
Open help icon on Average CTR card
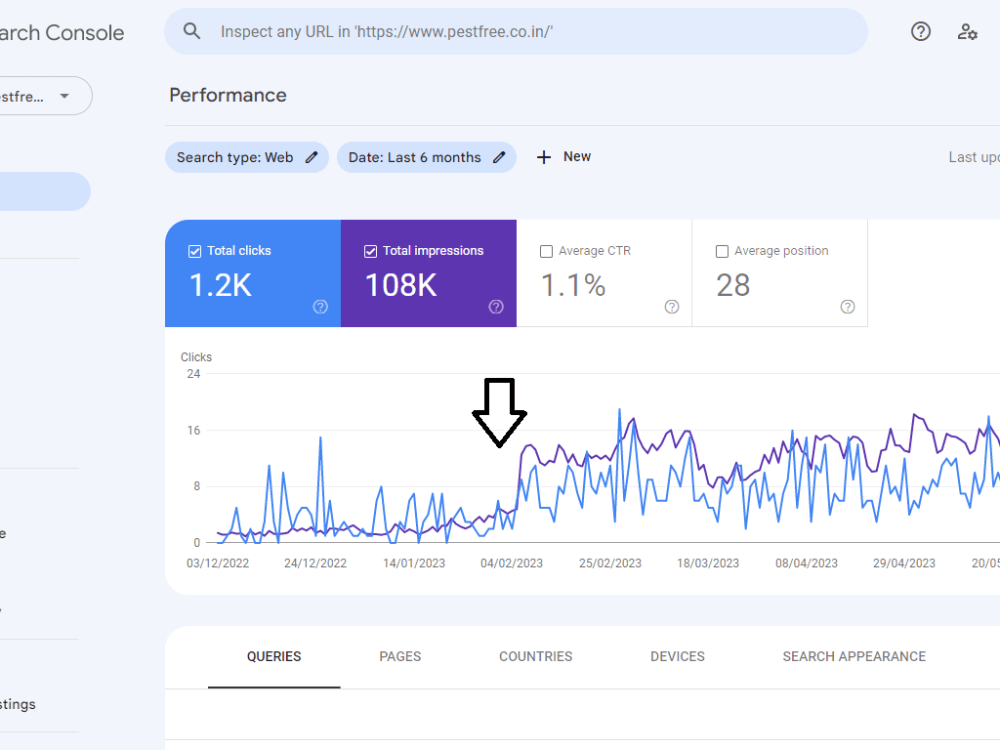point(672,307)
